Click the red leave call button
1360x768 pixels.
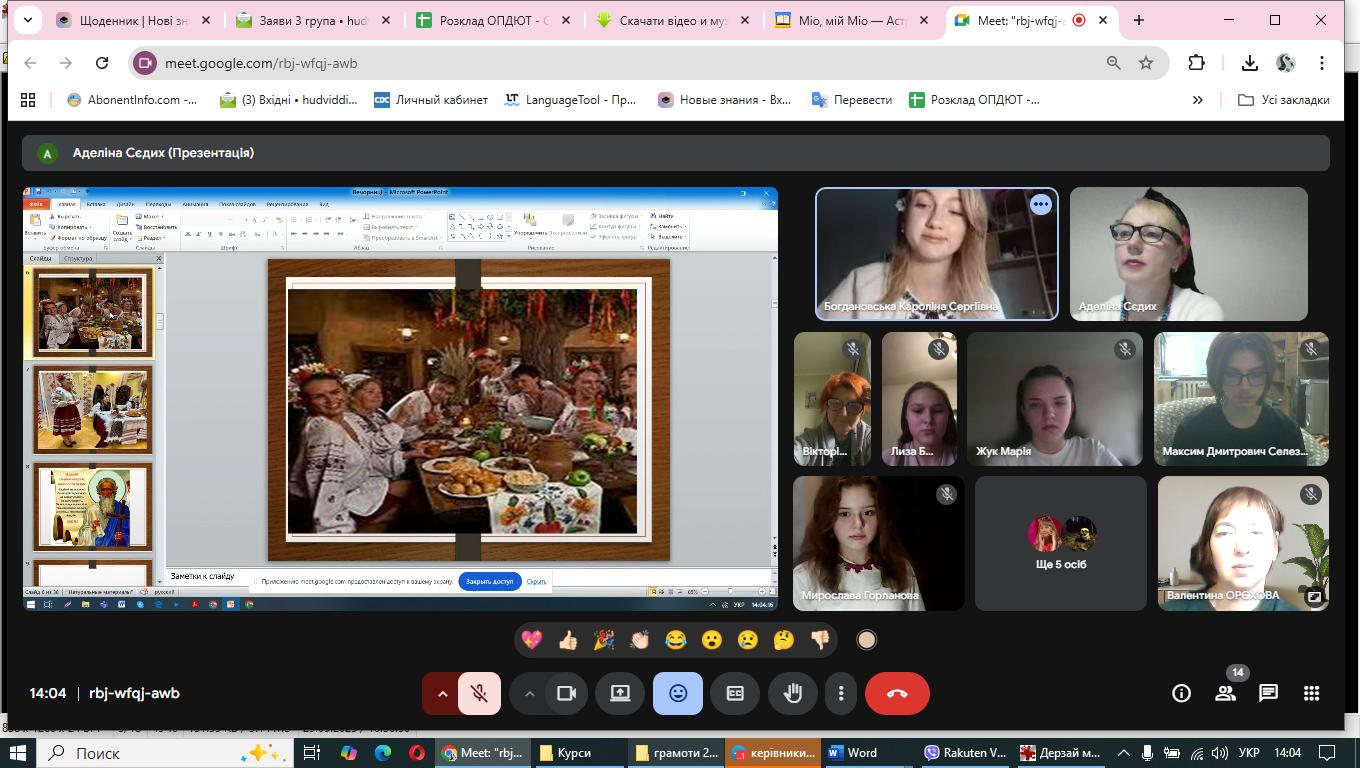(897, 693)
